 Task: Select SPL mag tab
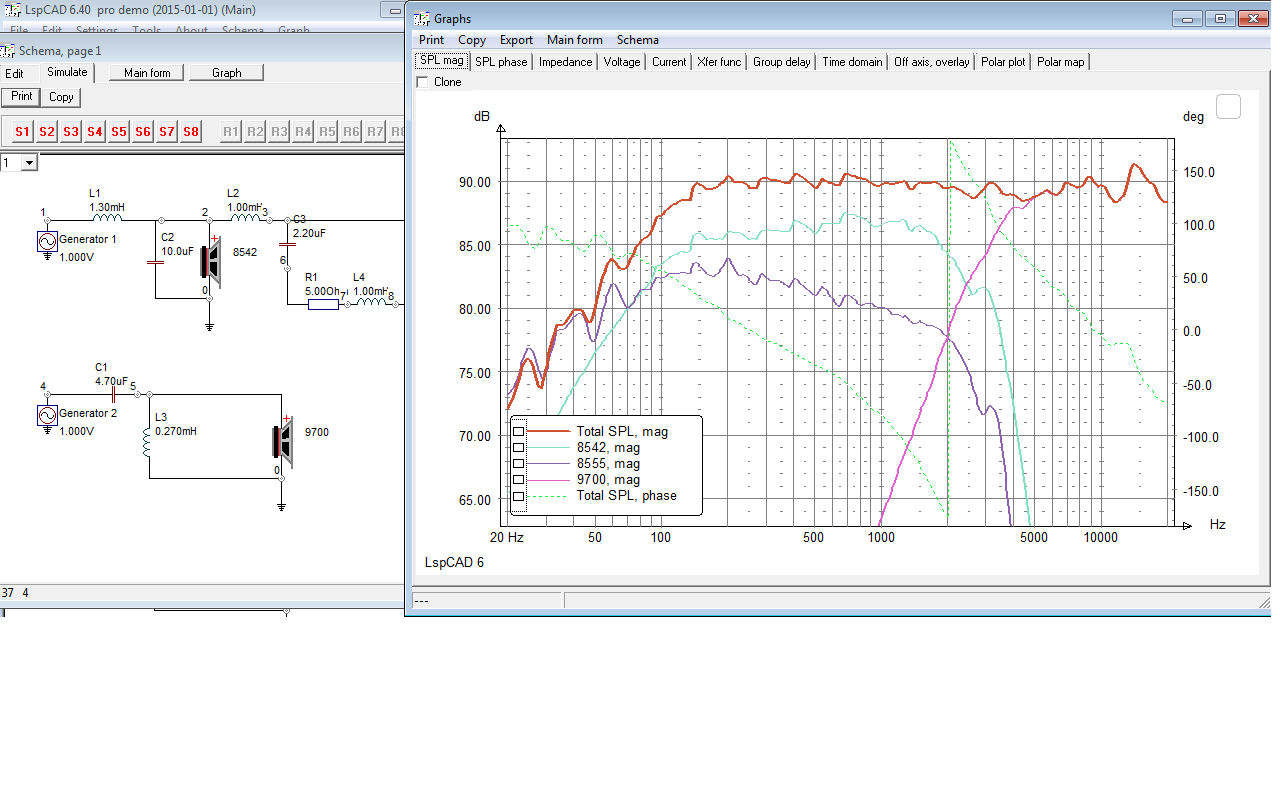coord(441,60)
